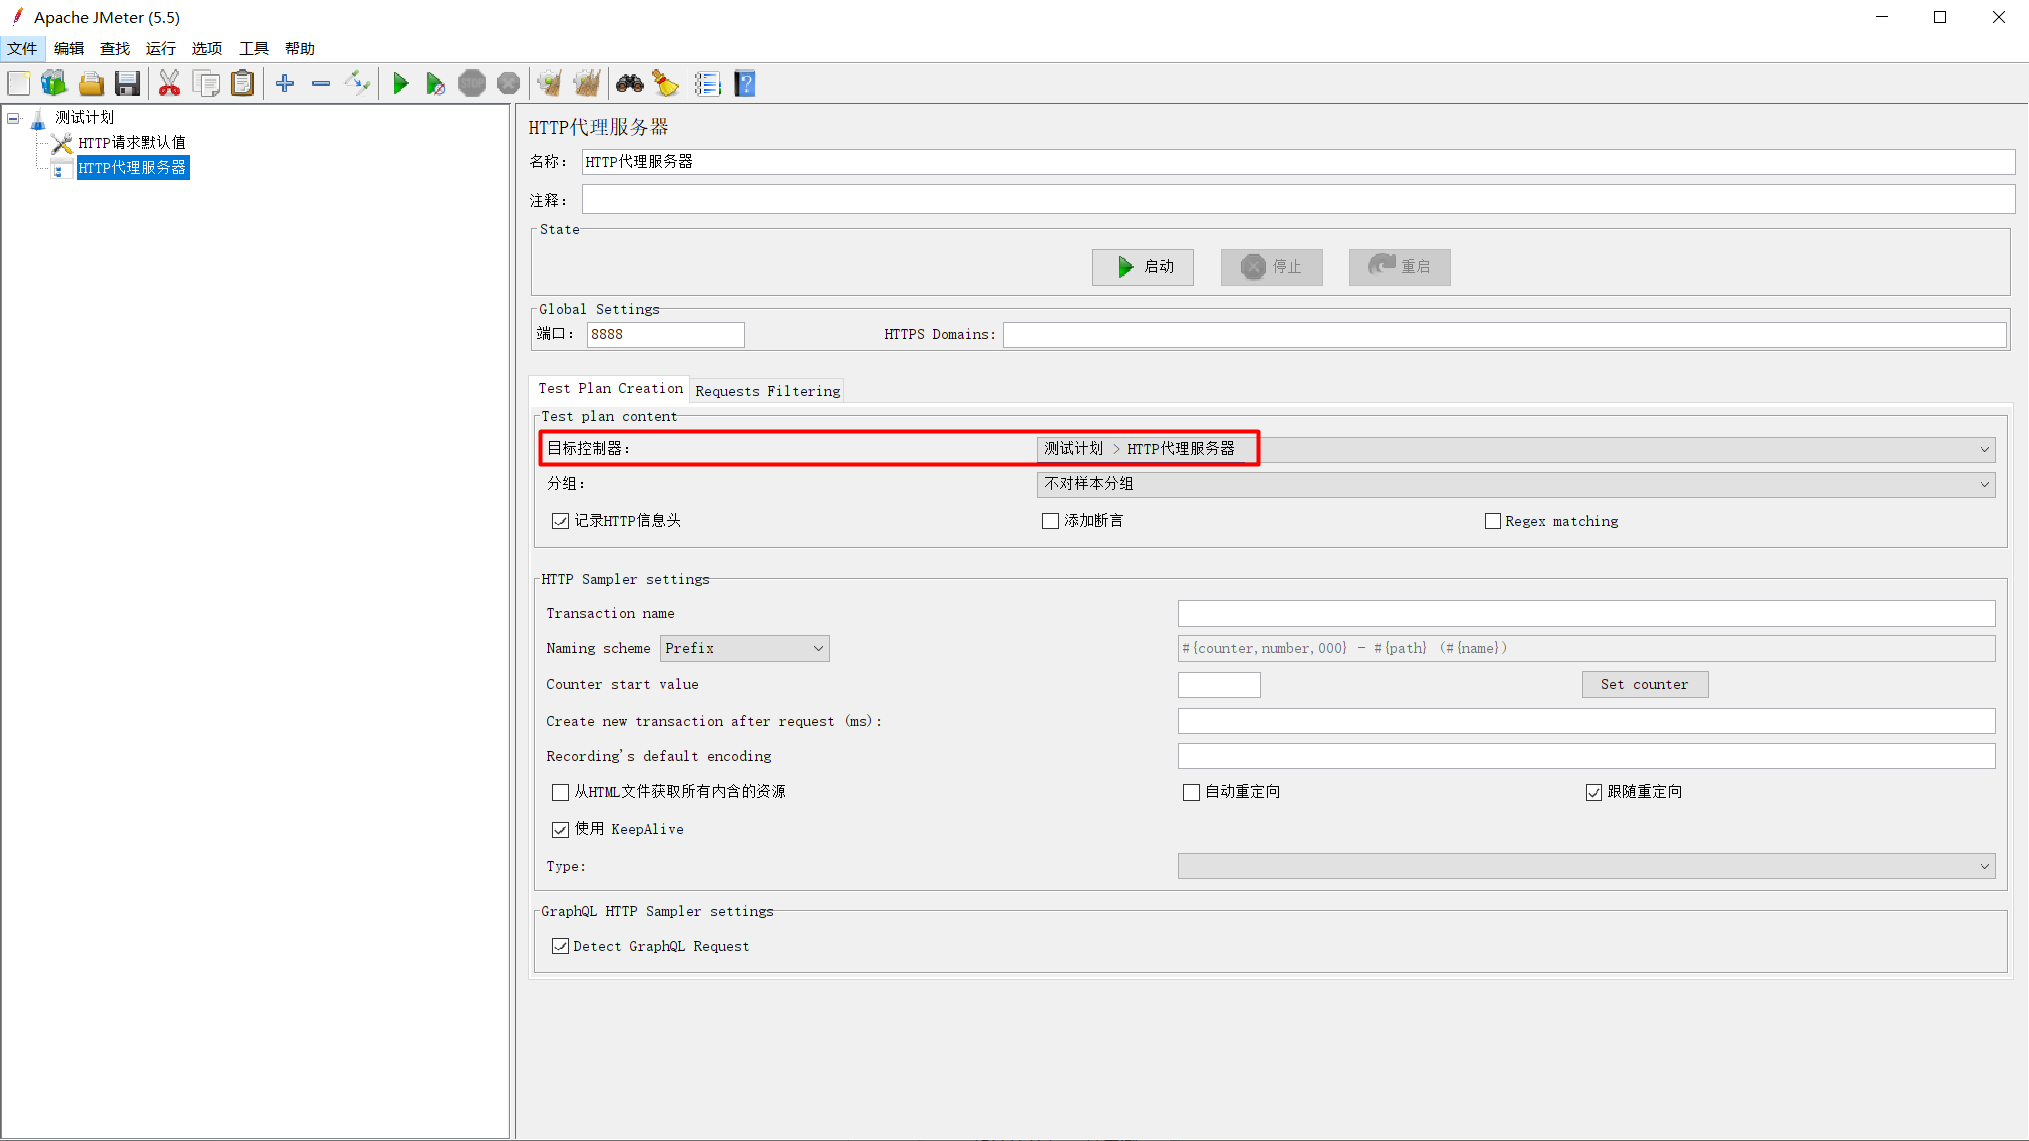This screenshot has width=2029, height=1141.
Task: Click Start no pauses icon
Action: tap(435, 84)
